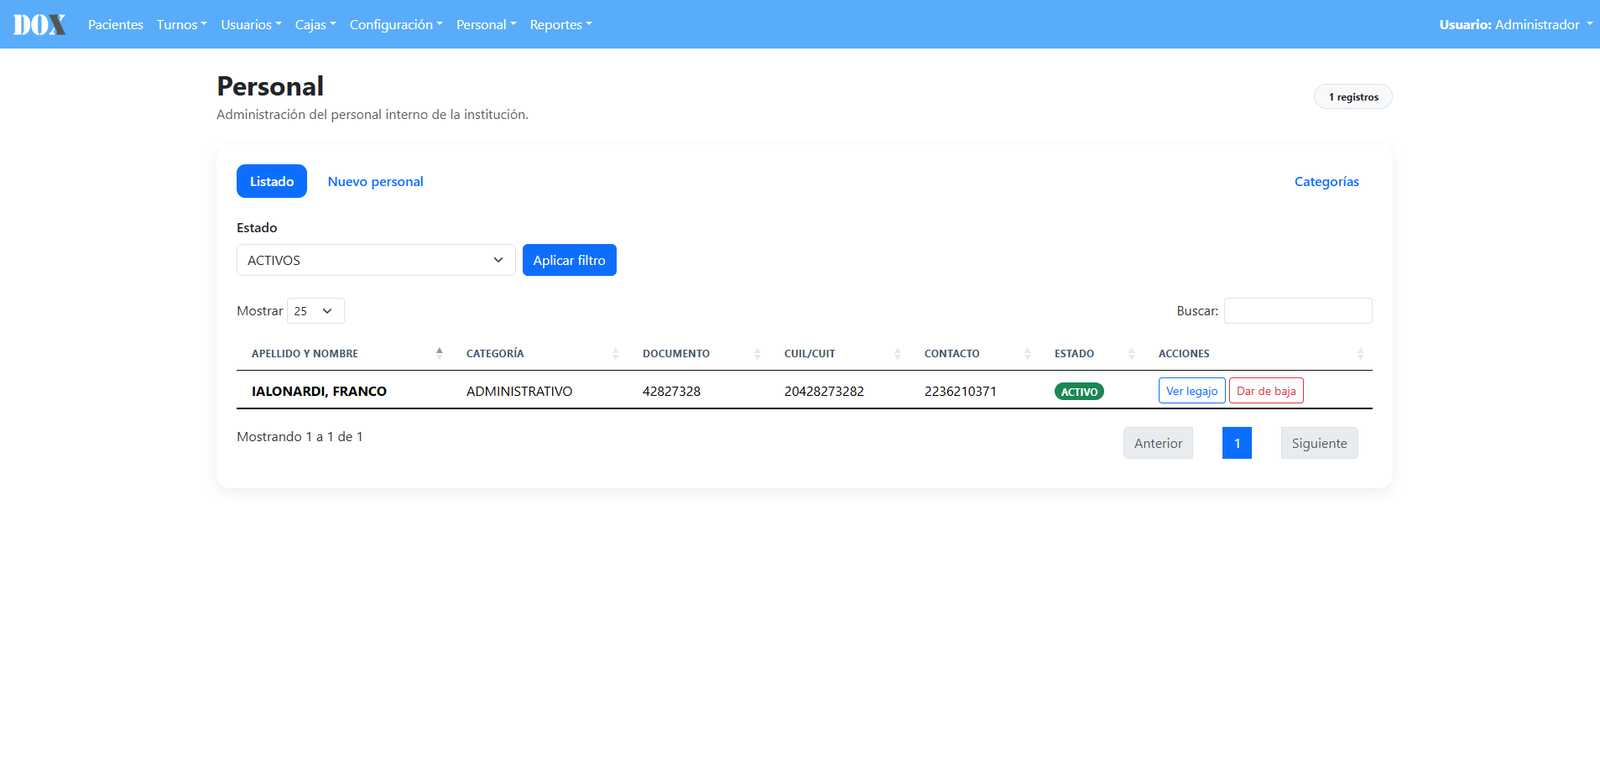Image resolution: width=1600 pixels, height=759 pixels.
Task: Sort table by CUIL/CUIT column
Action: pos(841,353)
